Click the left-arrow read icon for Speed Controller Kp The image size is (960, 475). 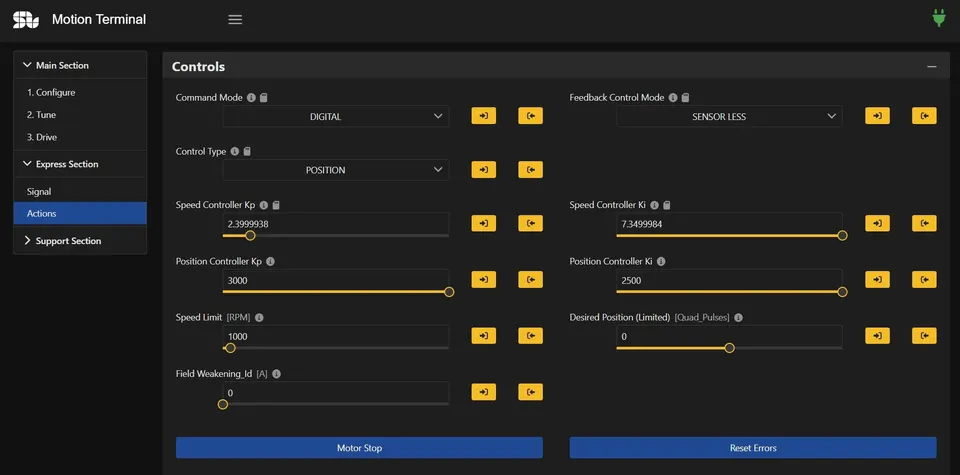pyautogui.click(x=530, y=223)
